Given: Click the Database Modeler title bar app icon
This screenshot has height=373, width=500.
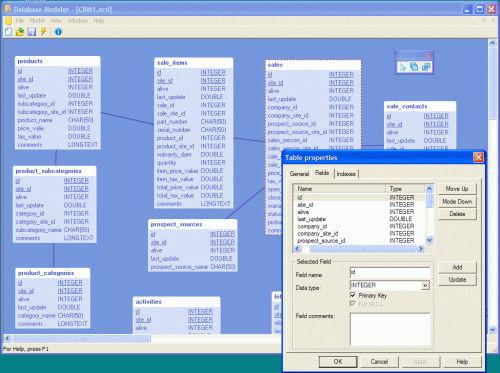Looking at the screenshot, I should point(8,9).
